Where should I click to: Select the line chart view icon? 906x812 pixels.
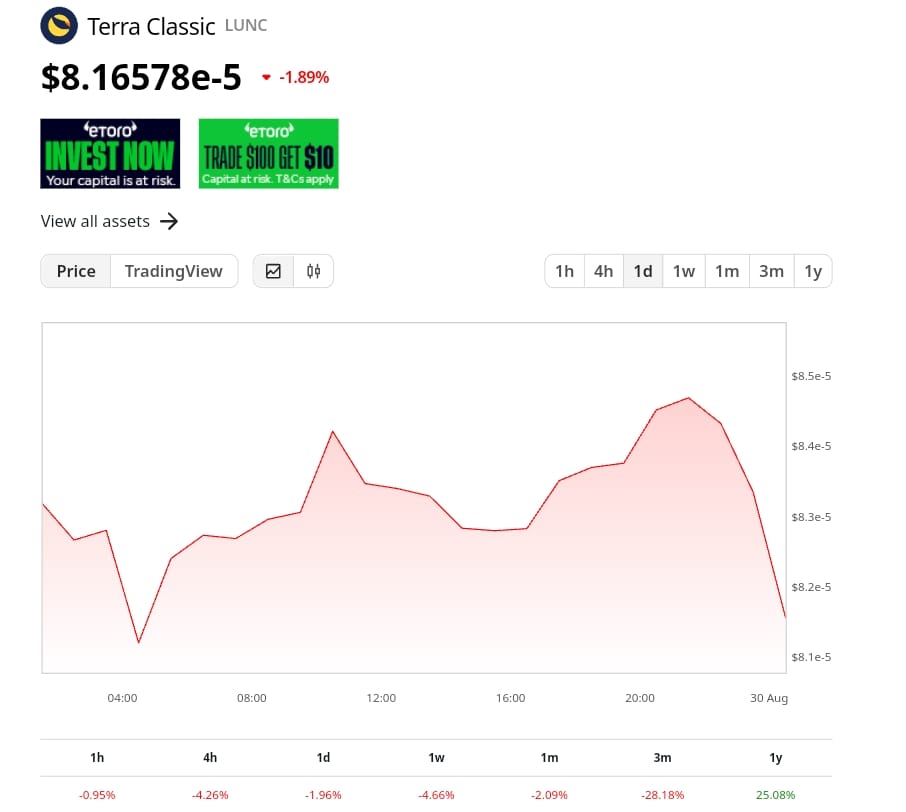[273, 270]
